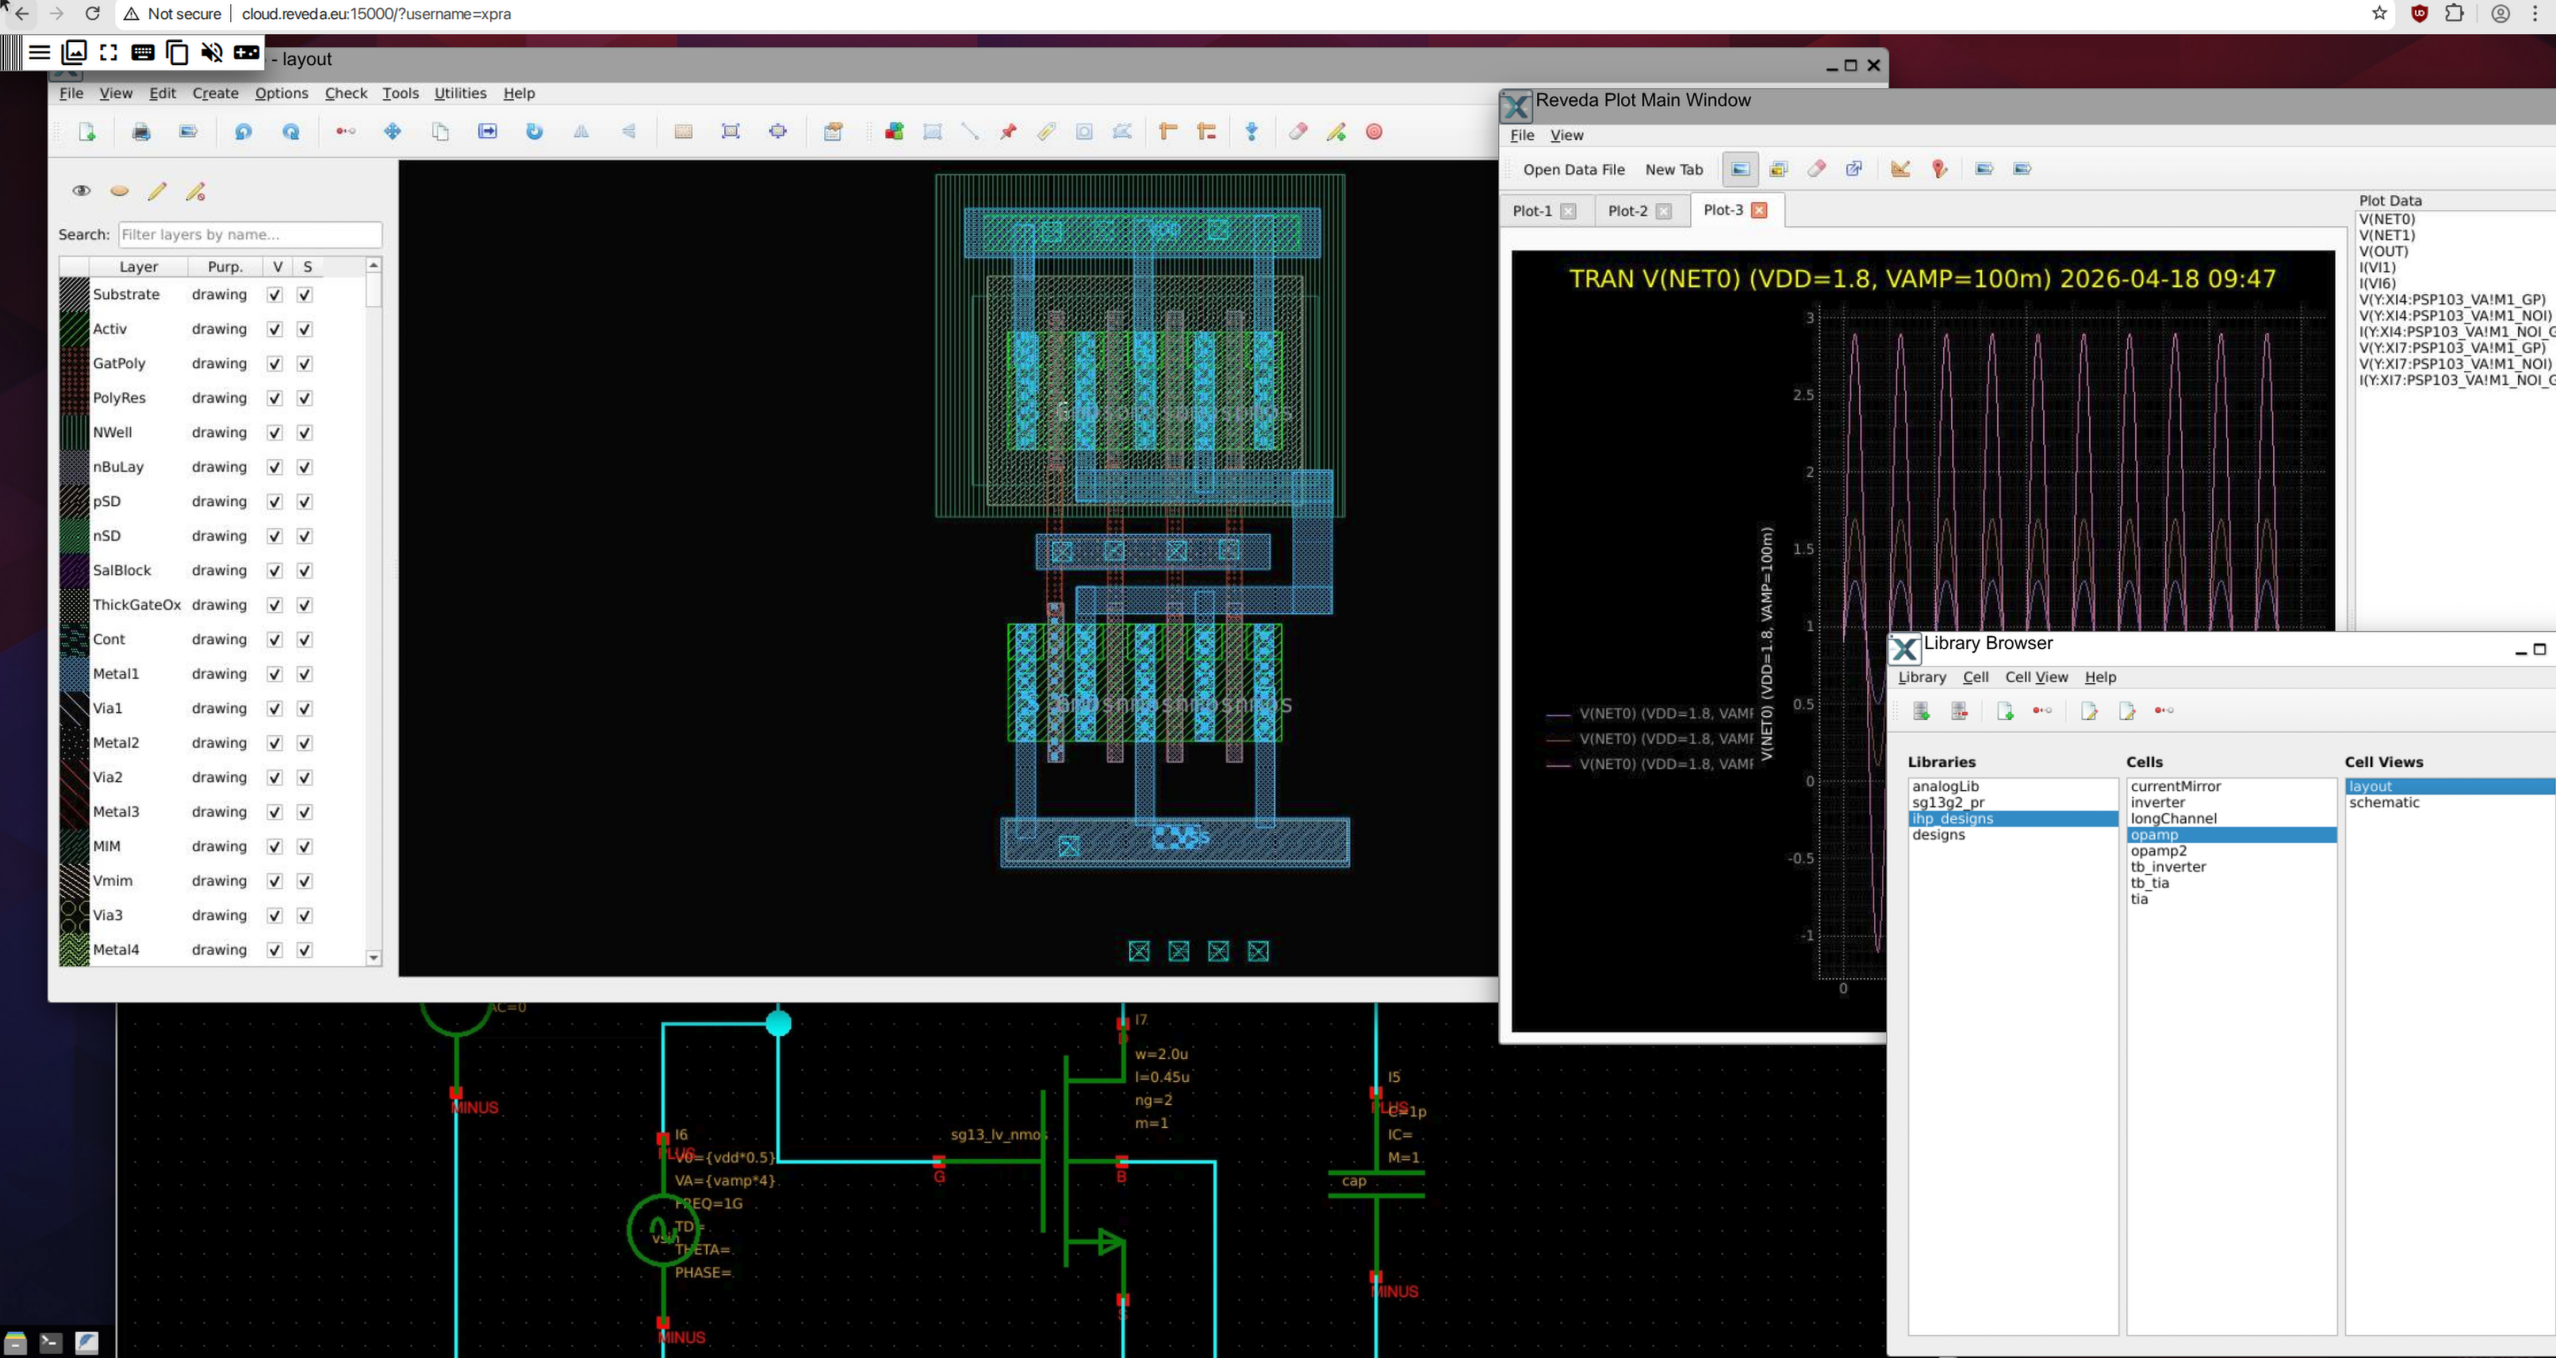Open the Cell View menu in Library Browser
2556x1358 pixels.
[x=2035, y=677]
